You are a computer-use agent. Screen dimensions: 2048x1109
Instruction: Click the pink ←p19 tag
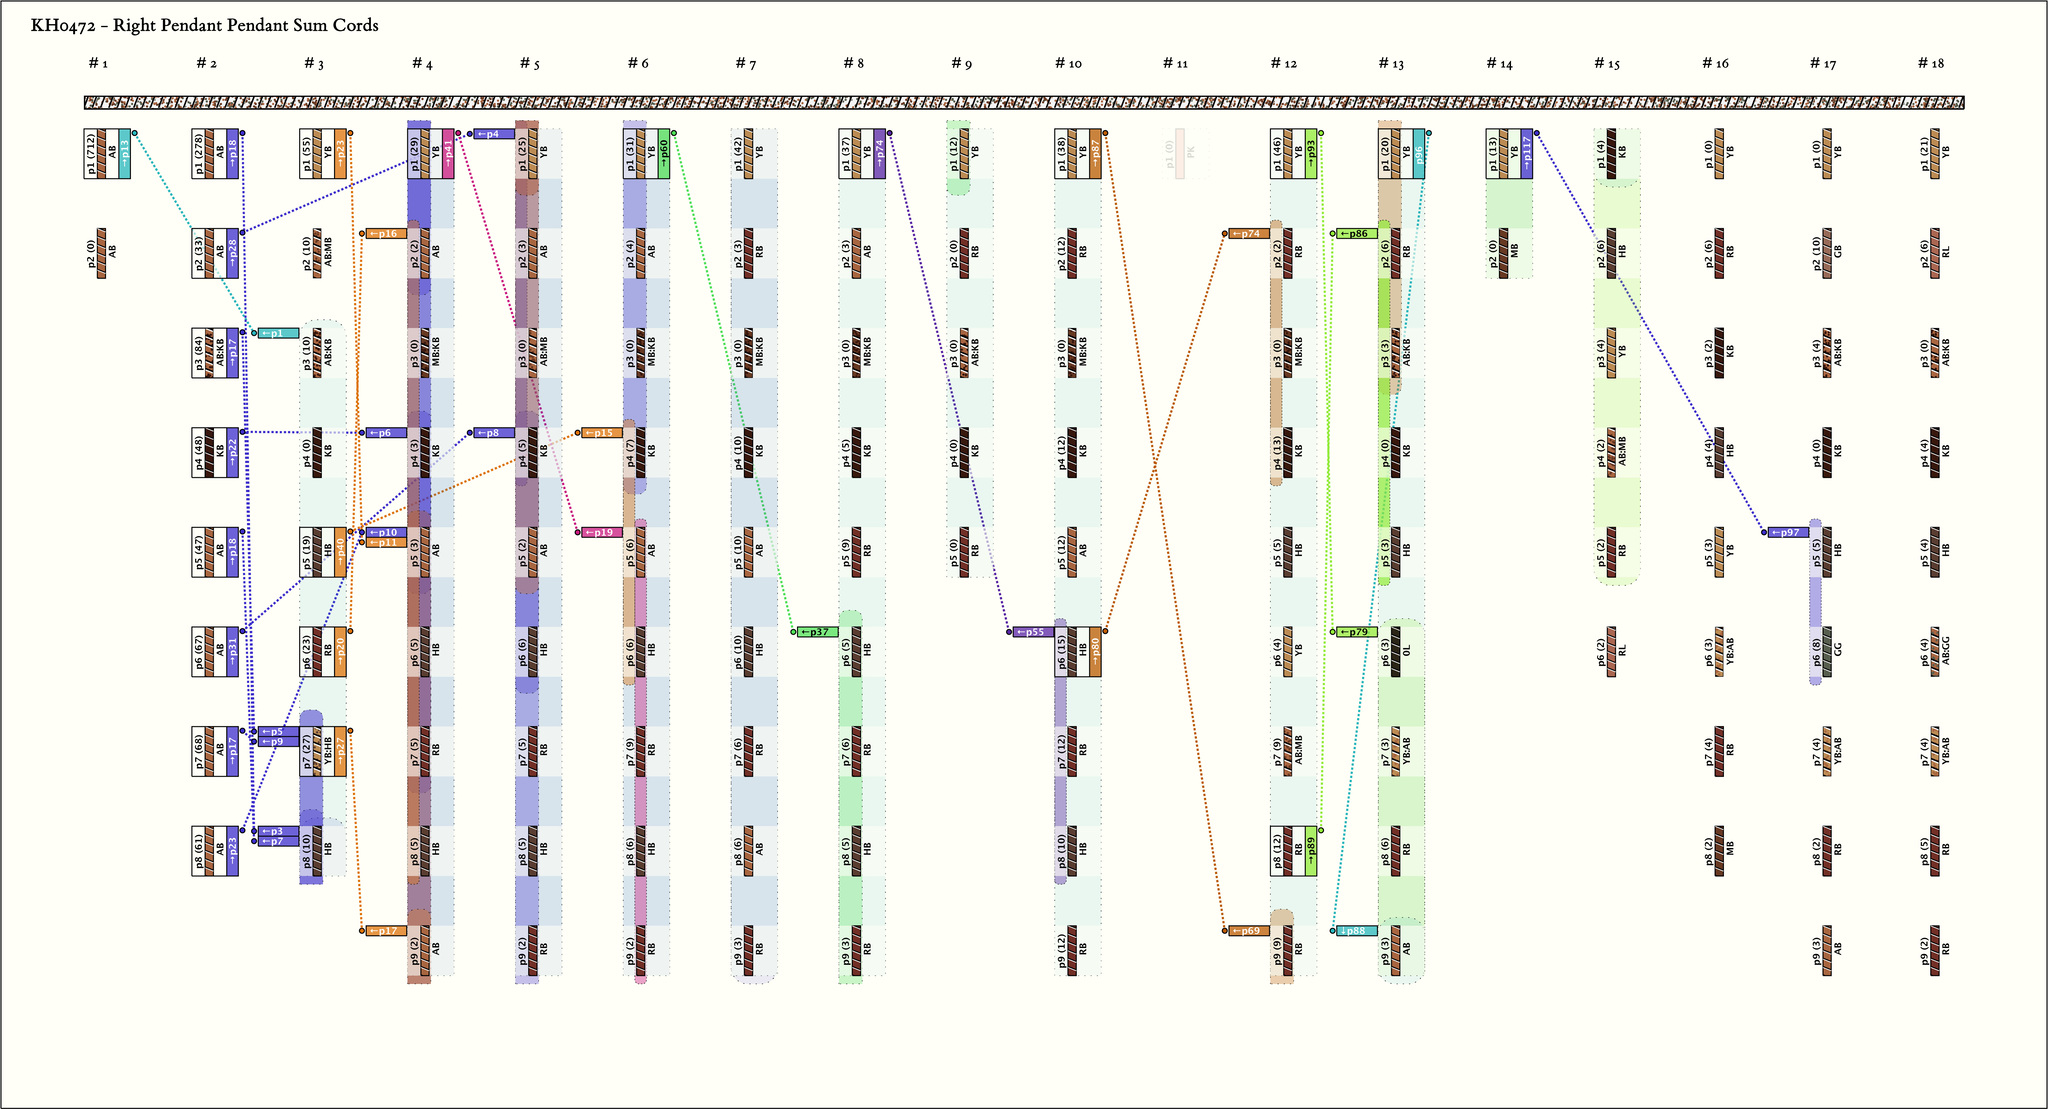coord(602,532)
